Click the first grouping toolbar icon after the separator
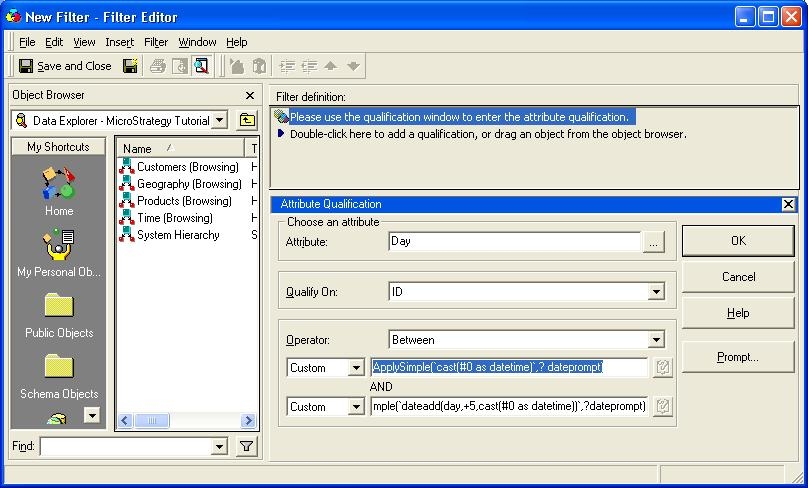Viewport: 808px width, 488px height. (237, 66)
